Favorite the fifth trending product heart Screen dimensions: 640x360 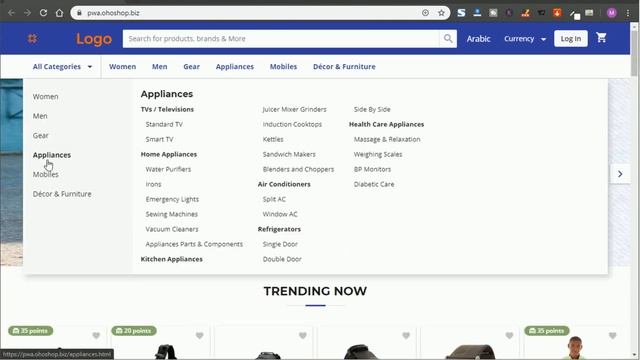(509, 336)
